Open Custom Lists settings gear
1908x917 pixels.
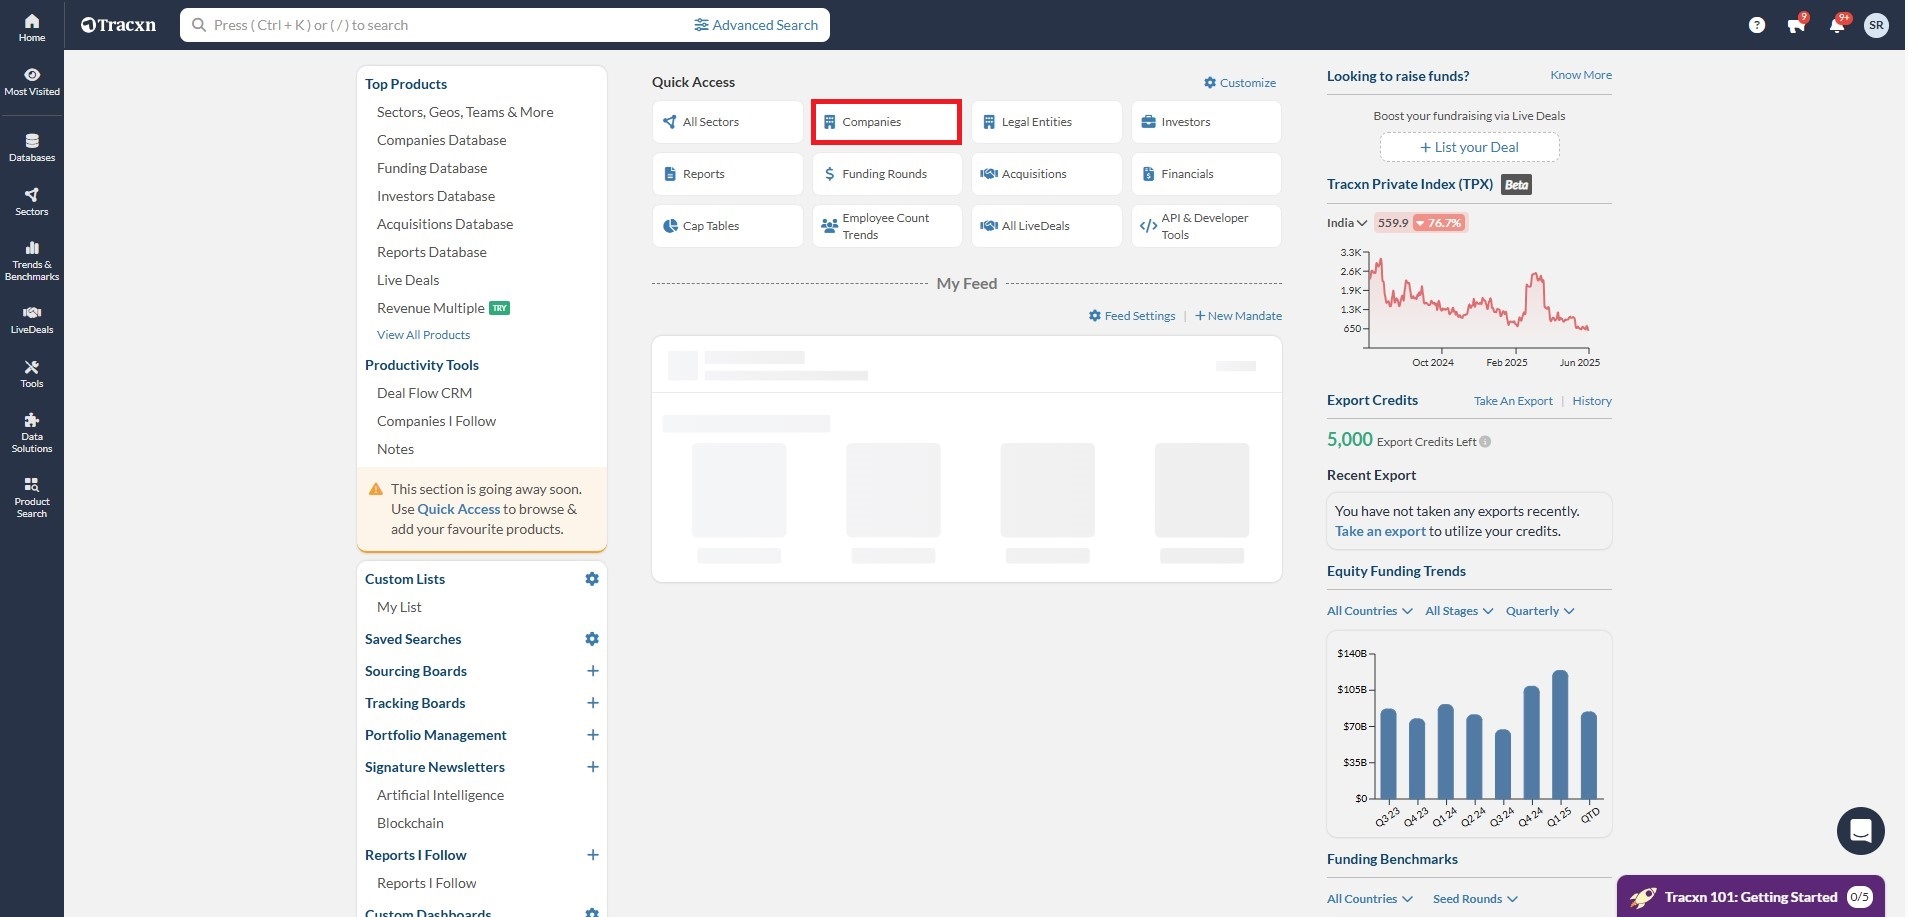pyautogui.click(x=592, y=579)
